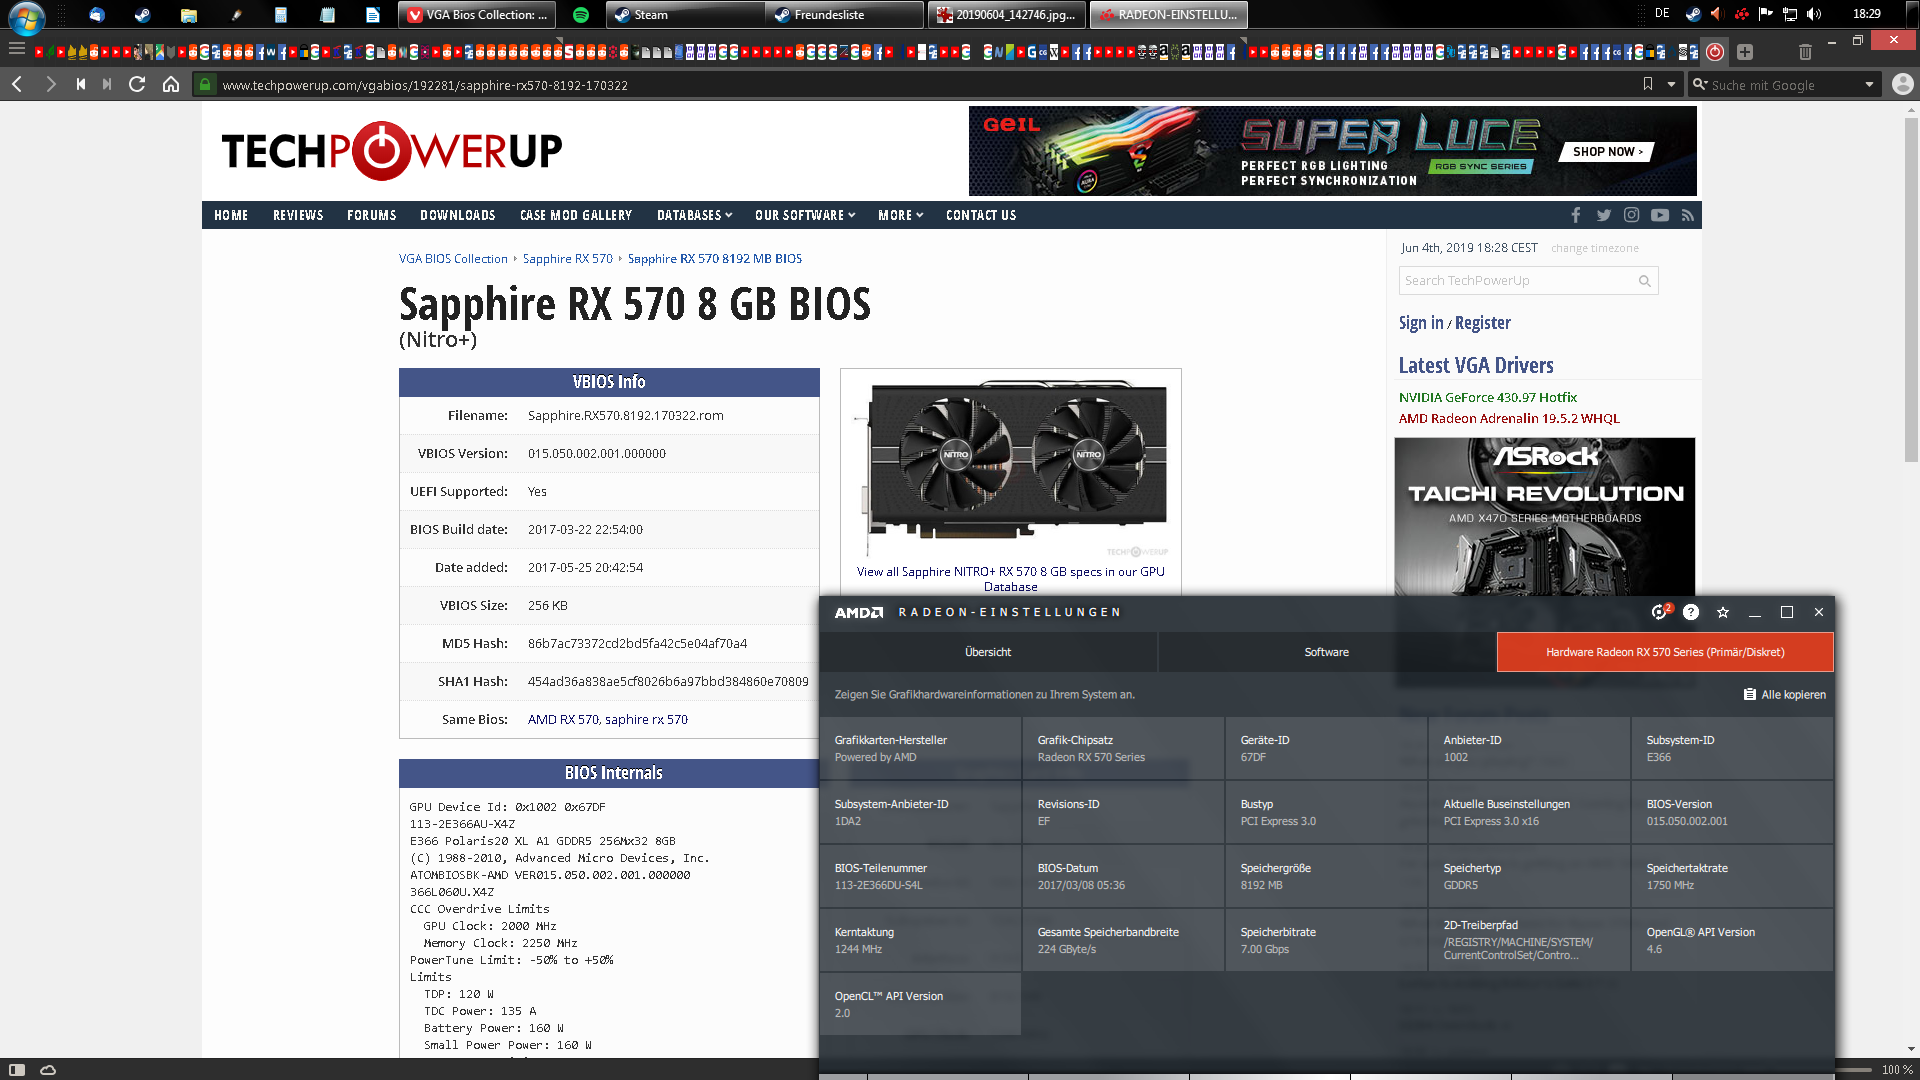Click the Register link
1920x1080 pixels.
click(x=1483, y=323)
